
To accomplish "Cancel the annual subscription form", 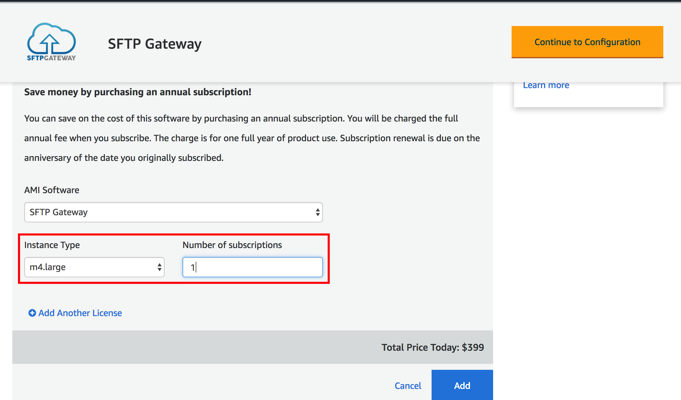I will (x=408, y=386).
